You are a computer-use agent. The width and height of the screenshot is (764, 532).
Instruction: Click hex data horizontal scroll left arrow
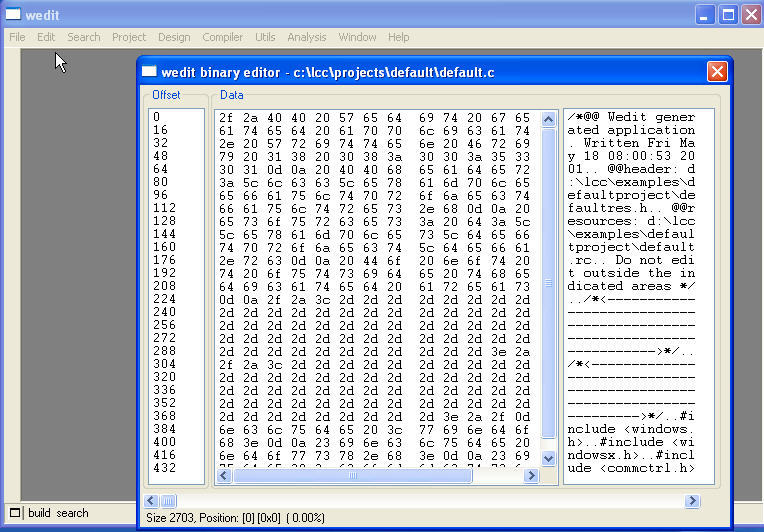pyautogui.click(x=224, y=475)
